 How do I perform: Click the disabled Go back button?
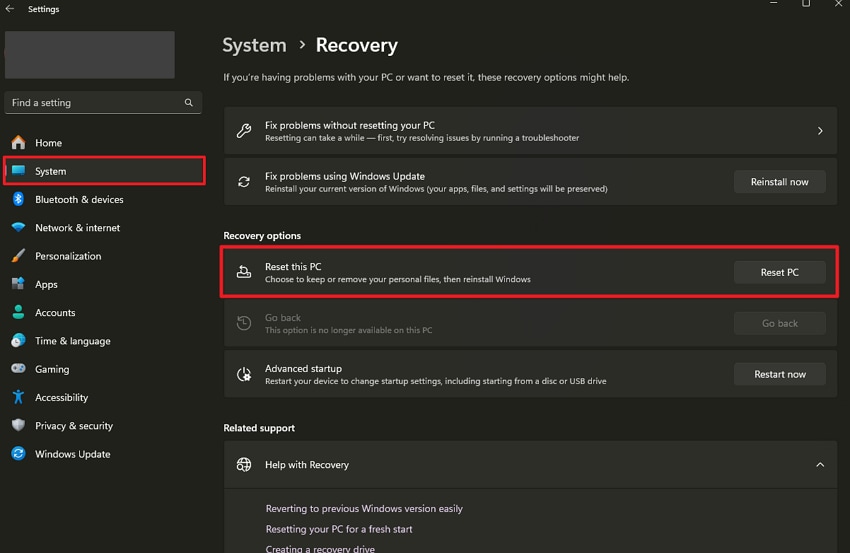pyautogui.click(x=780, y=323)
